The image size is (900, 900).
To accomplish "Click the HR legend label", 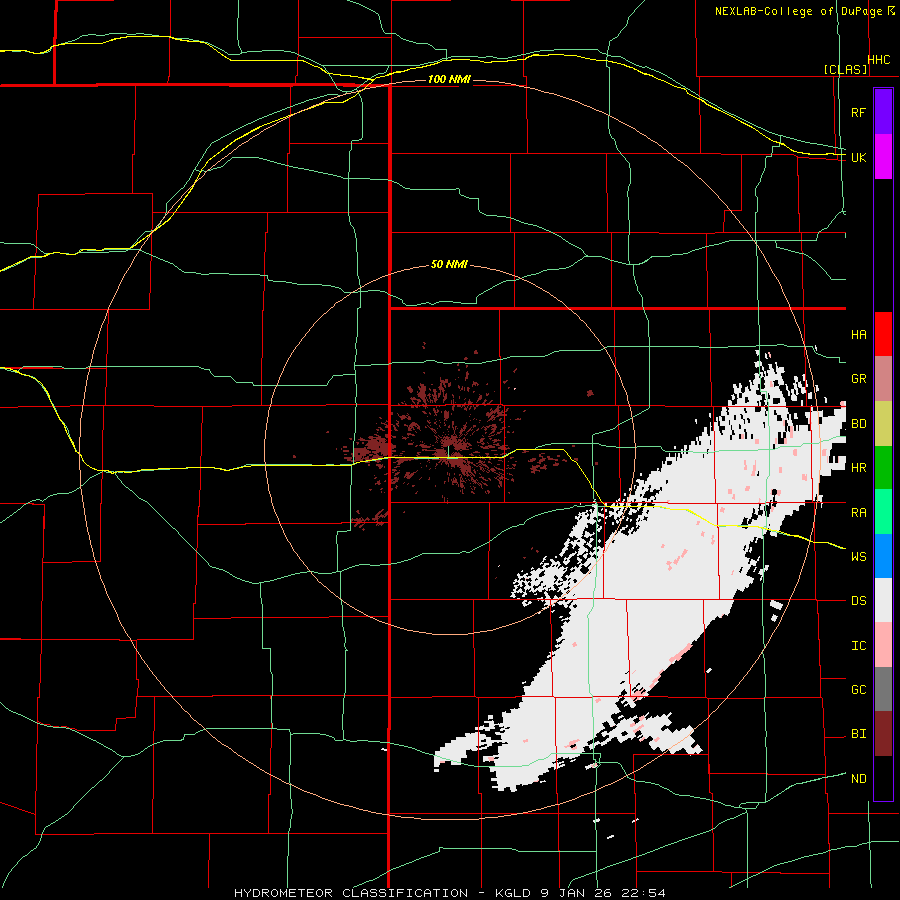I will [x=858, y=468].
